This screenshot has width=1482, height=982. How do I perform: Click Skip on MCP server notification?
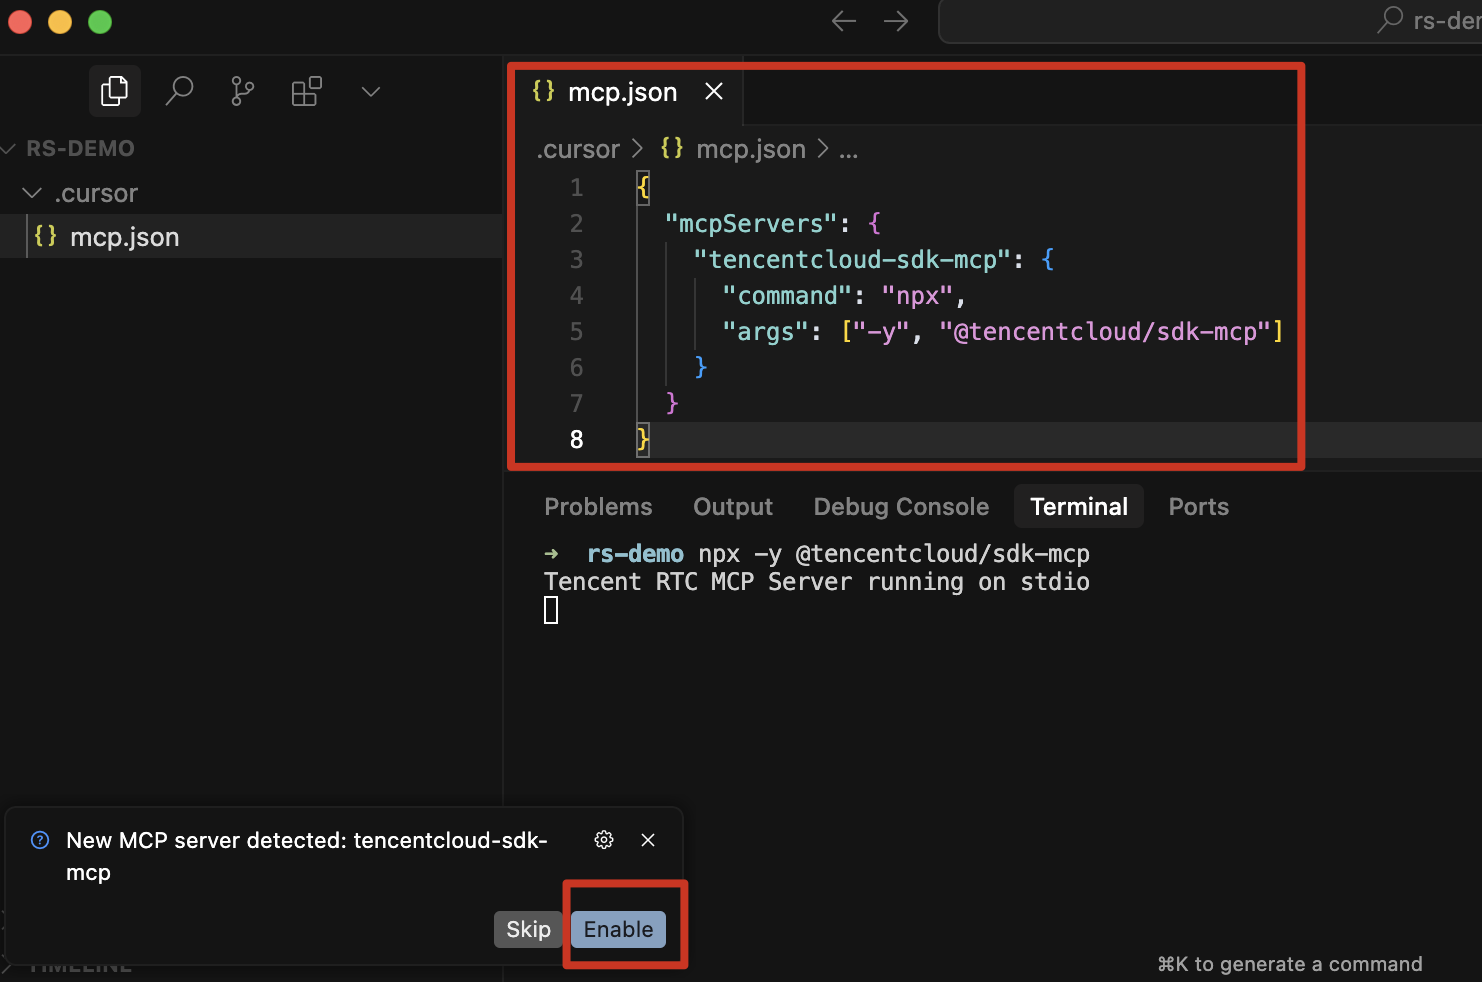[x=528, y=929]
